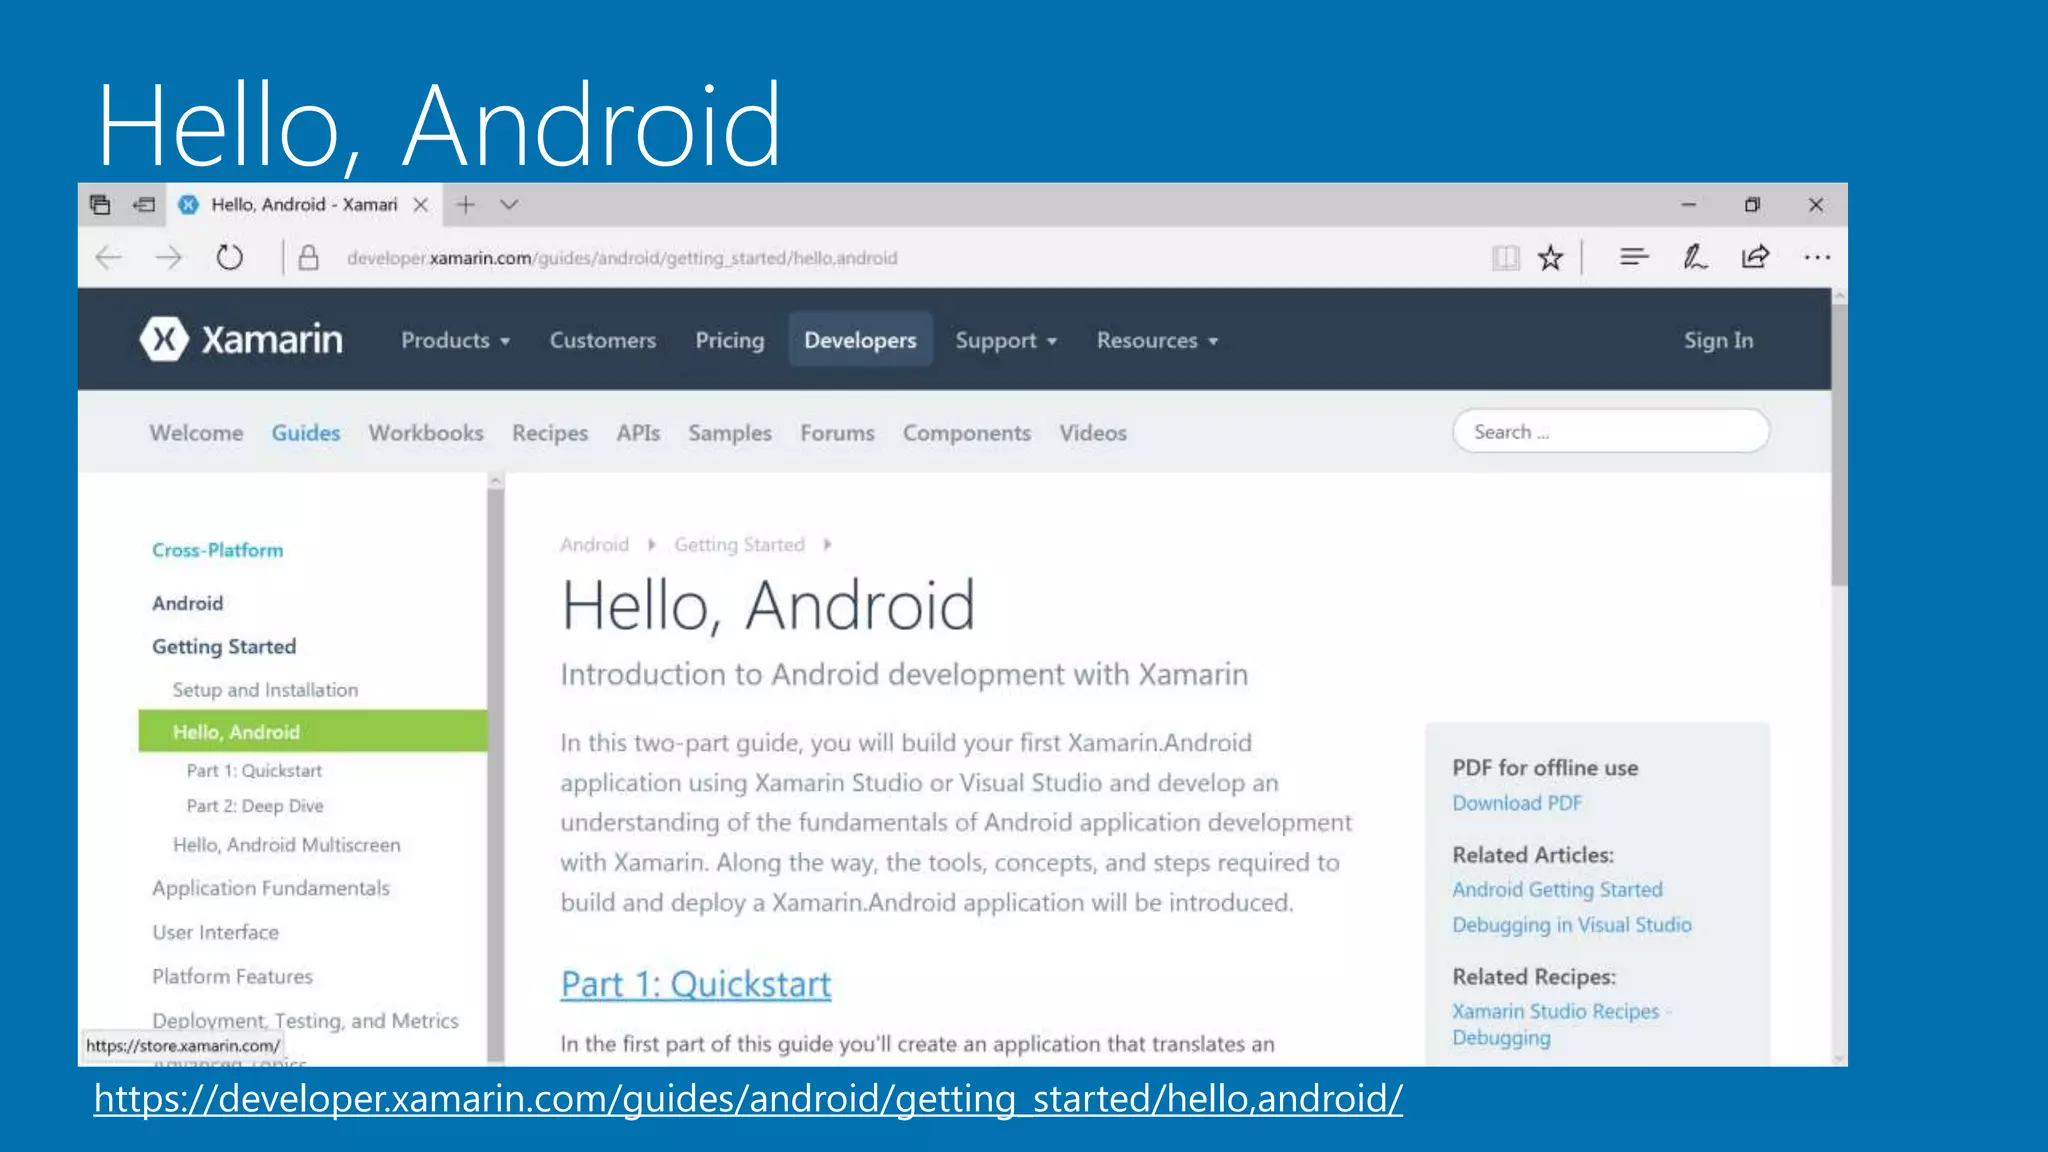This screenshot has height=1152, width=2048.
Task: Click the browser address bar URL
Action: pyautogui.click(x=622, y=258)
